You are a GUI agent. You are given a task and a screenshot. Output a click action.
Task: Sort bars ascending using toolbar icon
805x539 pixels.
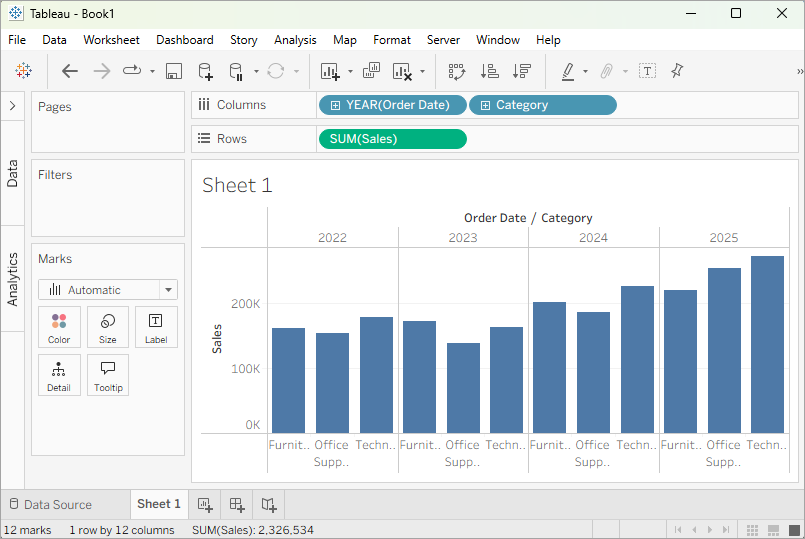490,71
